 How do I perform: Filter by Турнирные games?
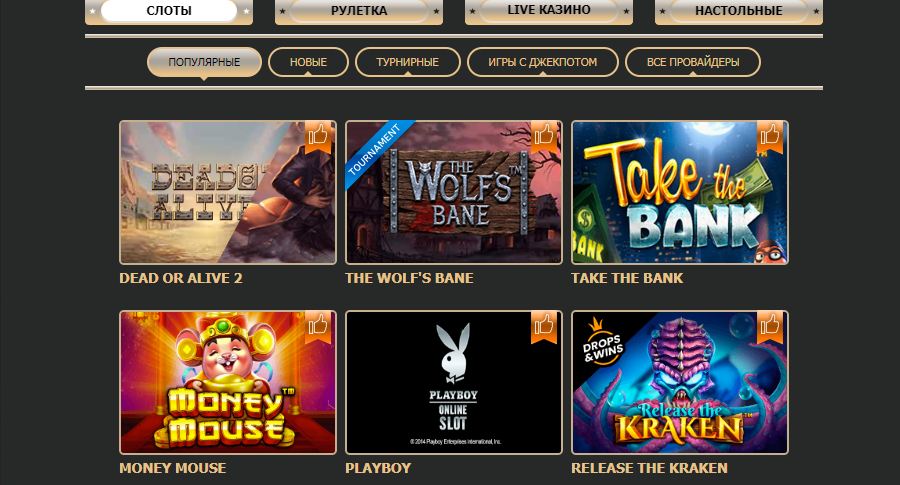pos(408,62)
